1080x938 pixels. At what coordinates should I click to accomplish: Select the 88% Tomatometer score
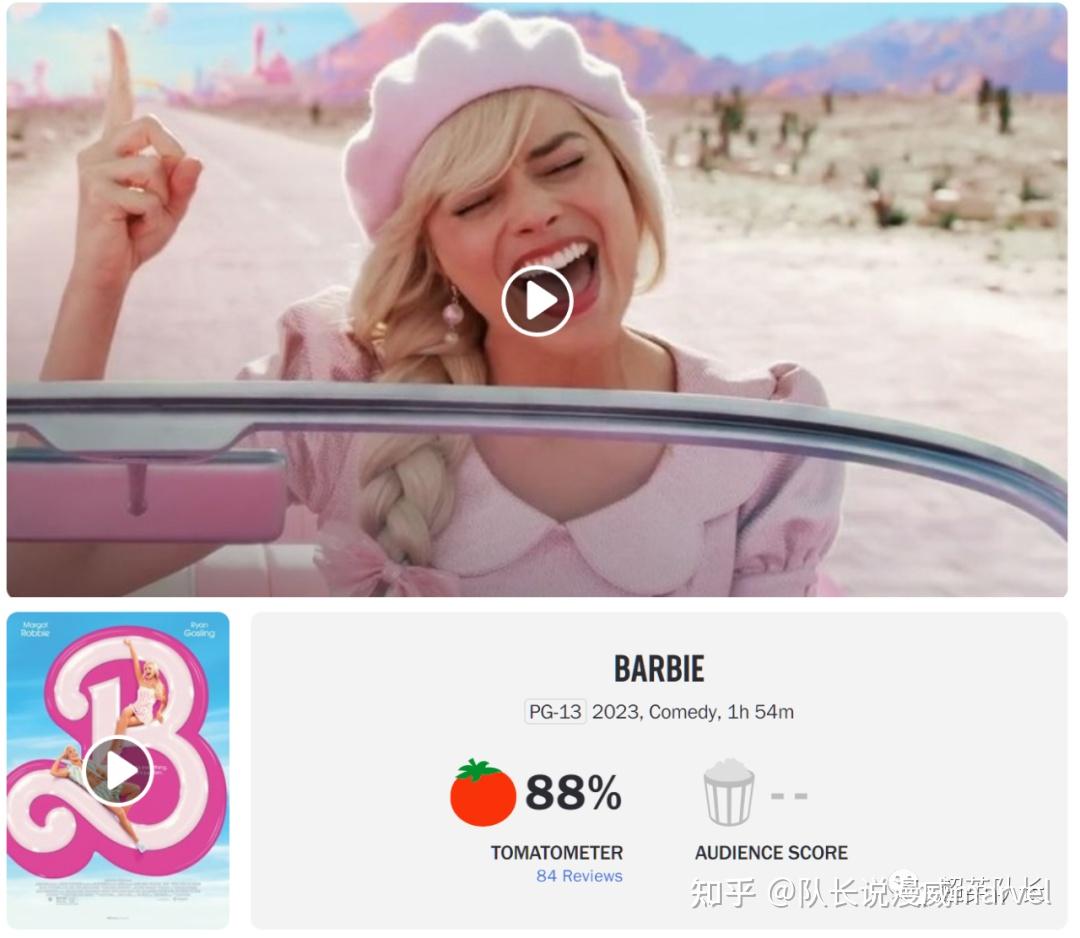[x=573, y=793]
